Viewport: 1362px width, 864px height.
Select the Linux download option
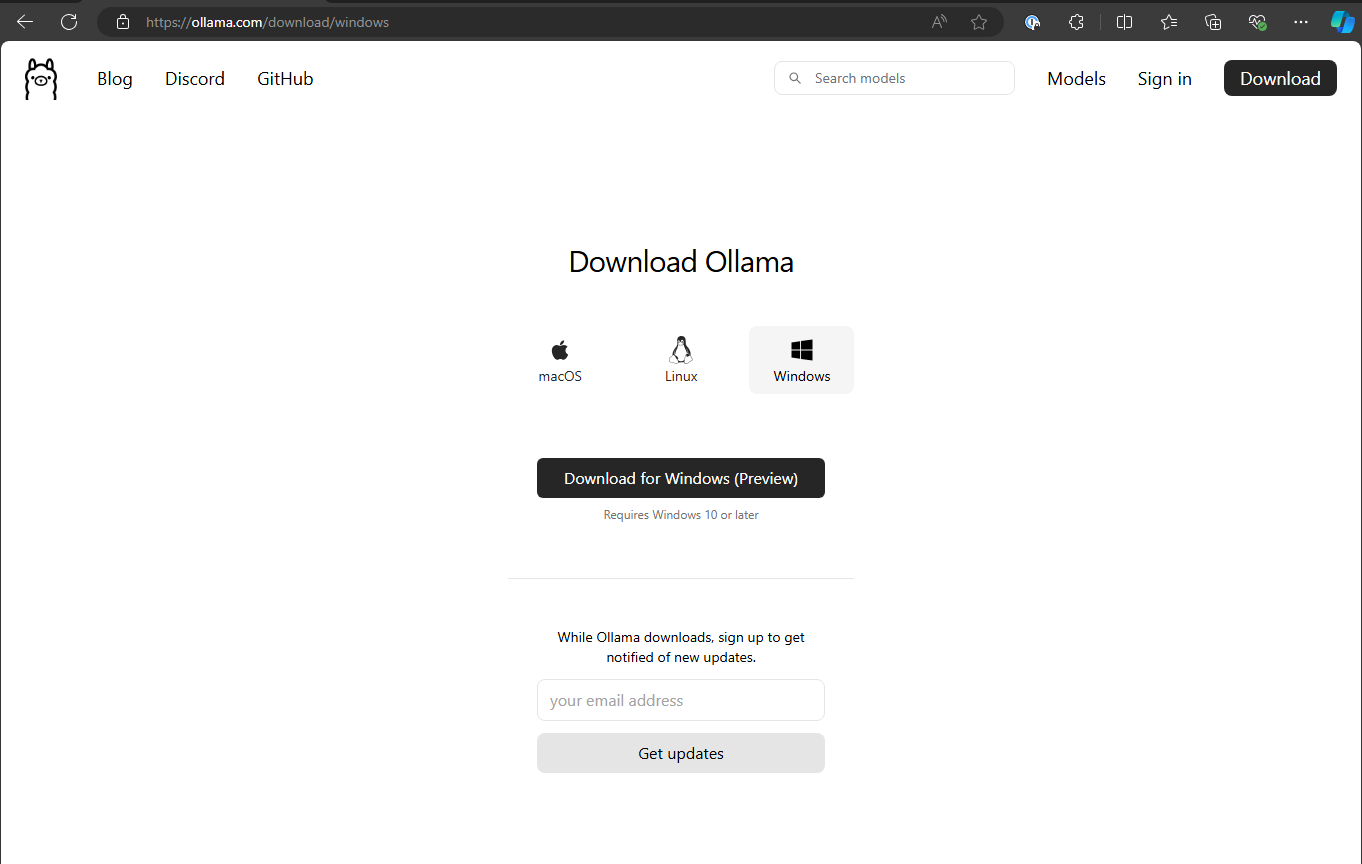tap(681, 361)
